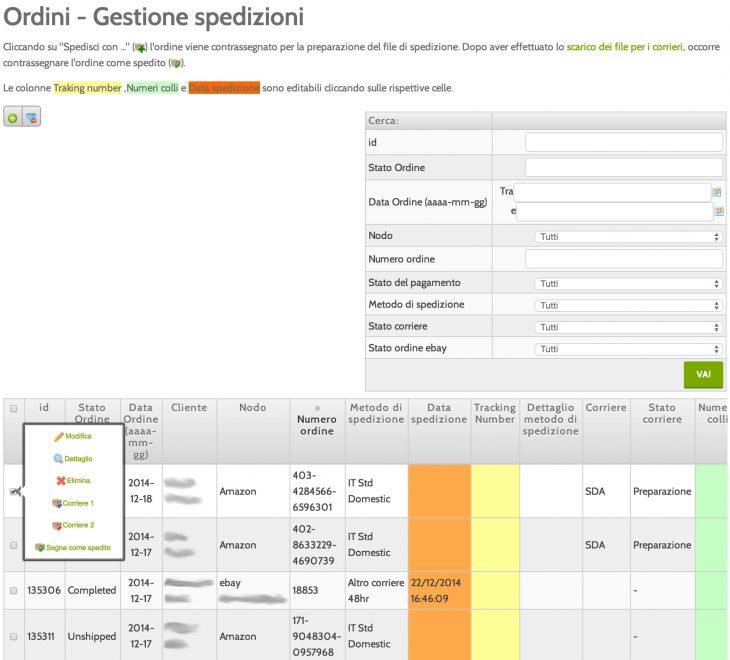Click the 'e' end-date input field
The height and width of the screenshot is (660, 730).
point(615,211)
